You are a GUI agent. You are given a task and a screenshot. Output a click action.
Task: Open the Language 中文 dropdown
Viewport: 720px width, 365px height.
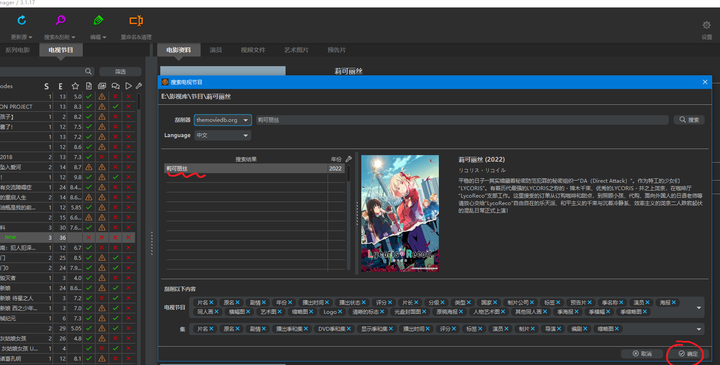(x=223, y=135)
